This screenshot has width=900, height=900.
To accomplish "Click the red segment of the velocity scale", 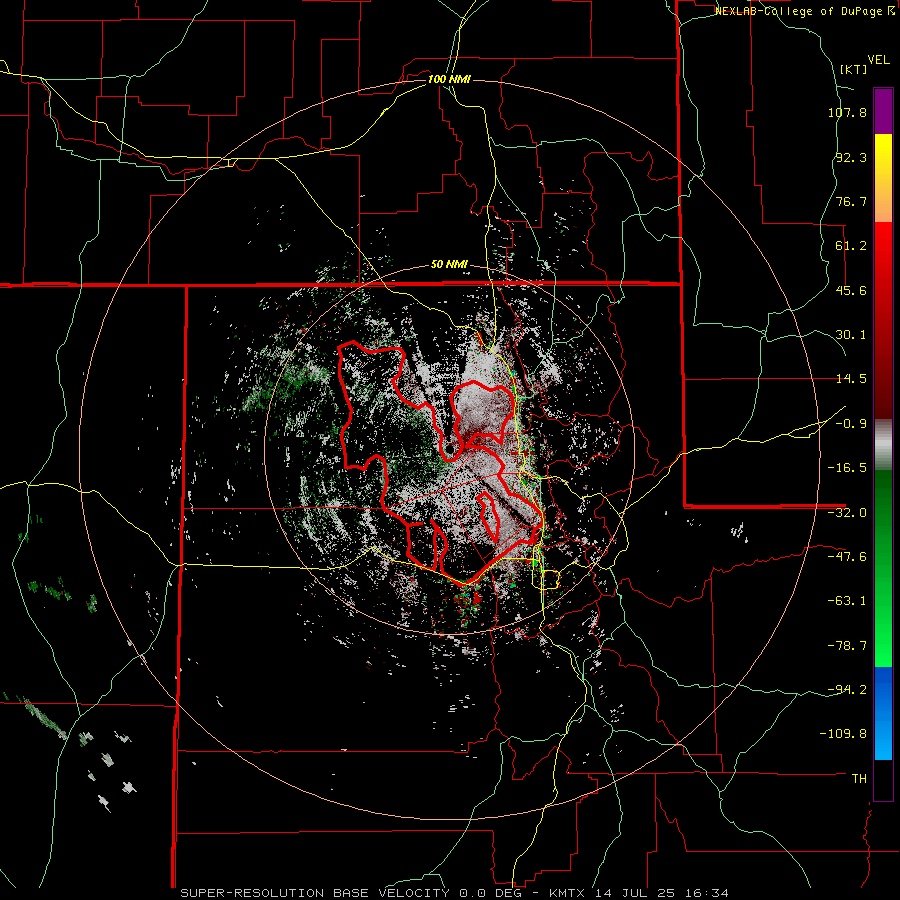I will (883, 320).
